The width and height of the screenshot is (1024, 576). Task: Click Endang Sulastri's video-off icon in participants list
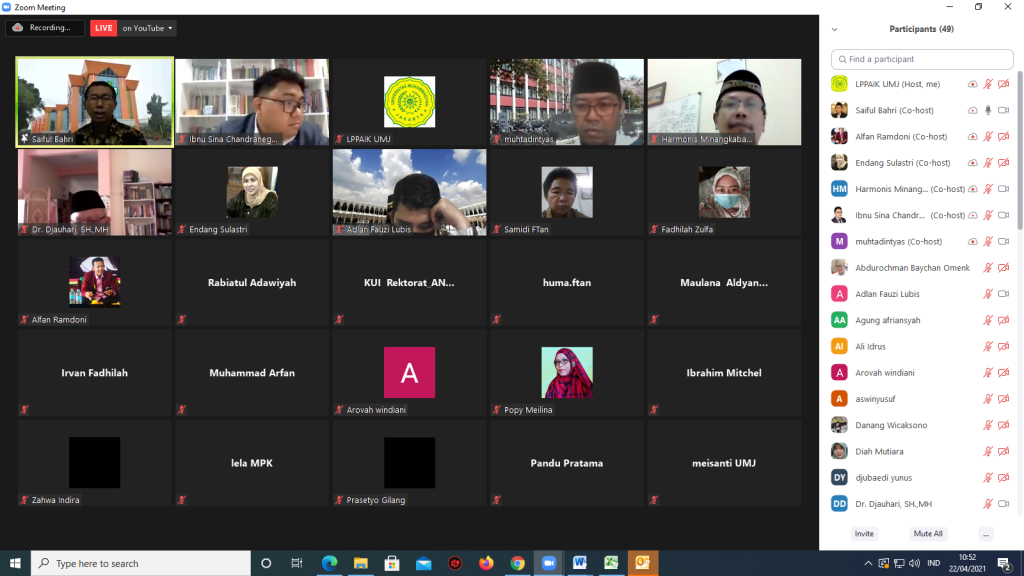pyautogui.click(x=1004, y=163)
